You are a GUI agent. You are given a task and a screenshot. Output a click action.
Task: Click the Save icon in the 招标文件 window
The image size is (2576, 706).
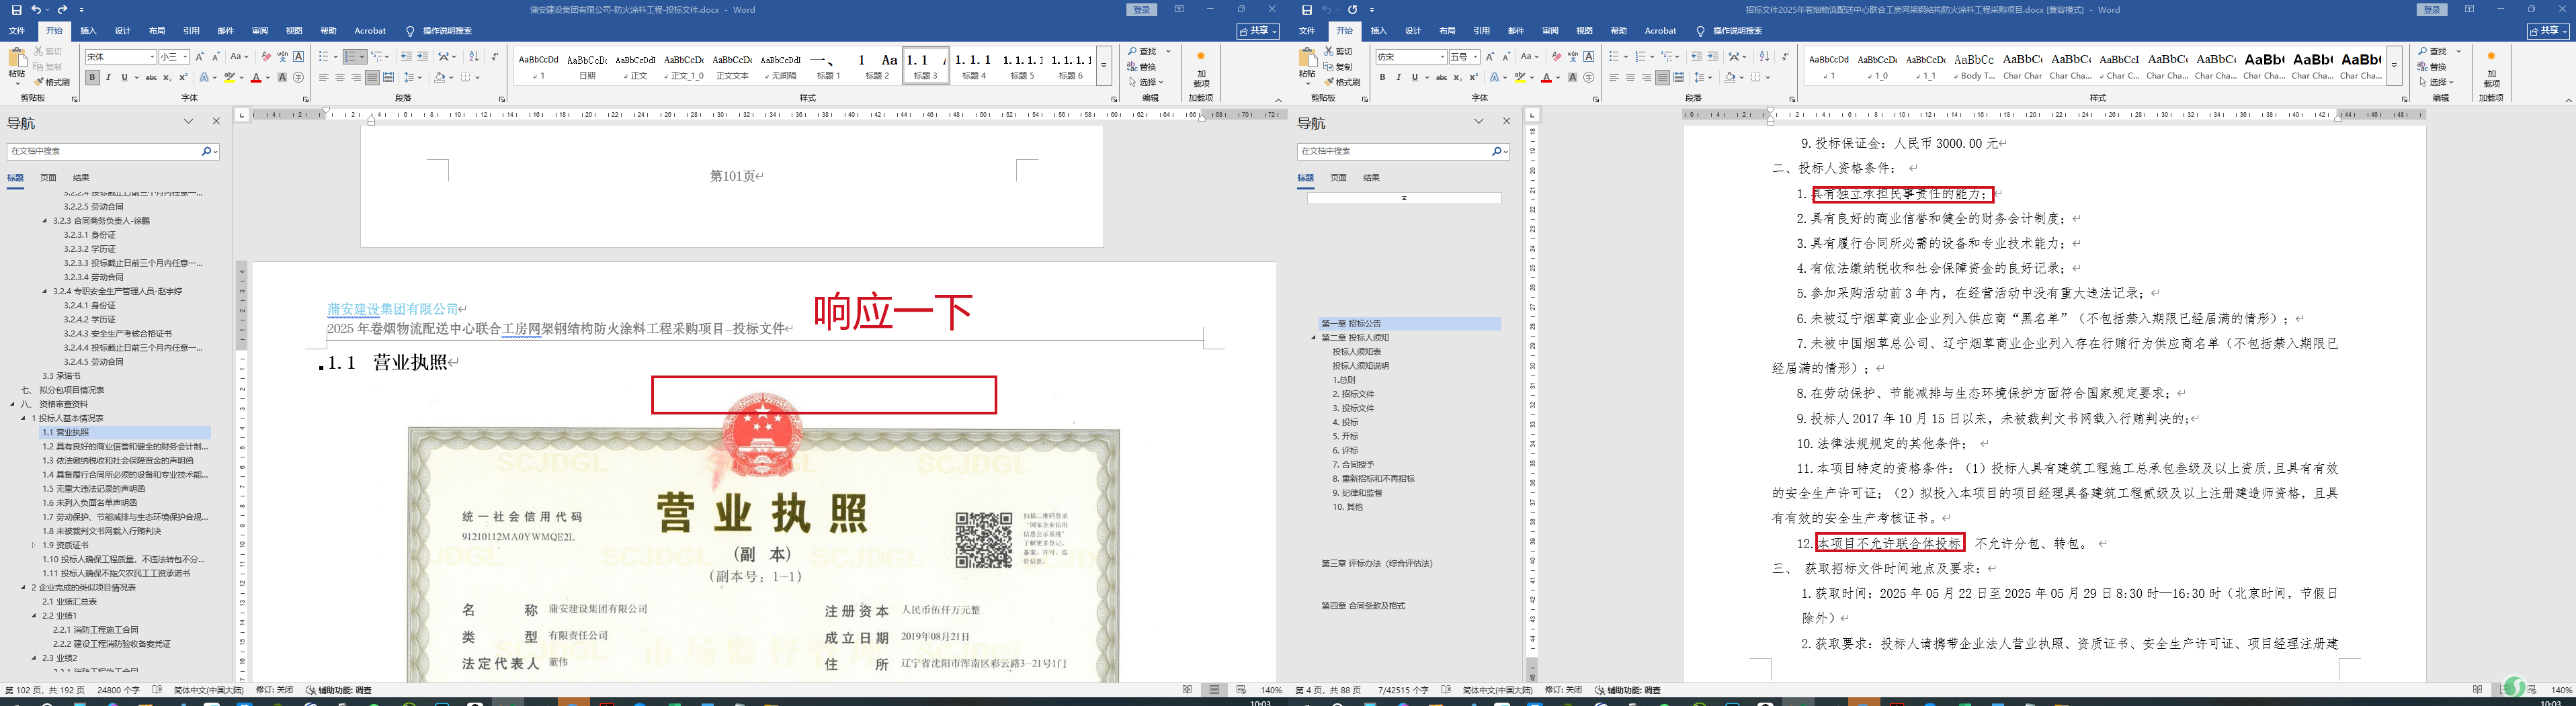click(x=1306, y=10)
